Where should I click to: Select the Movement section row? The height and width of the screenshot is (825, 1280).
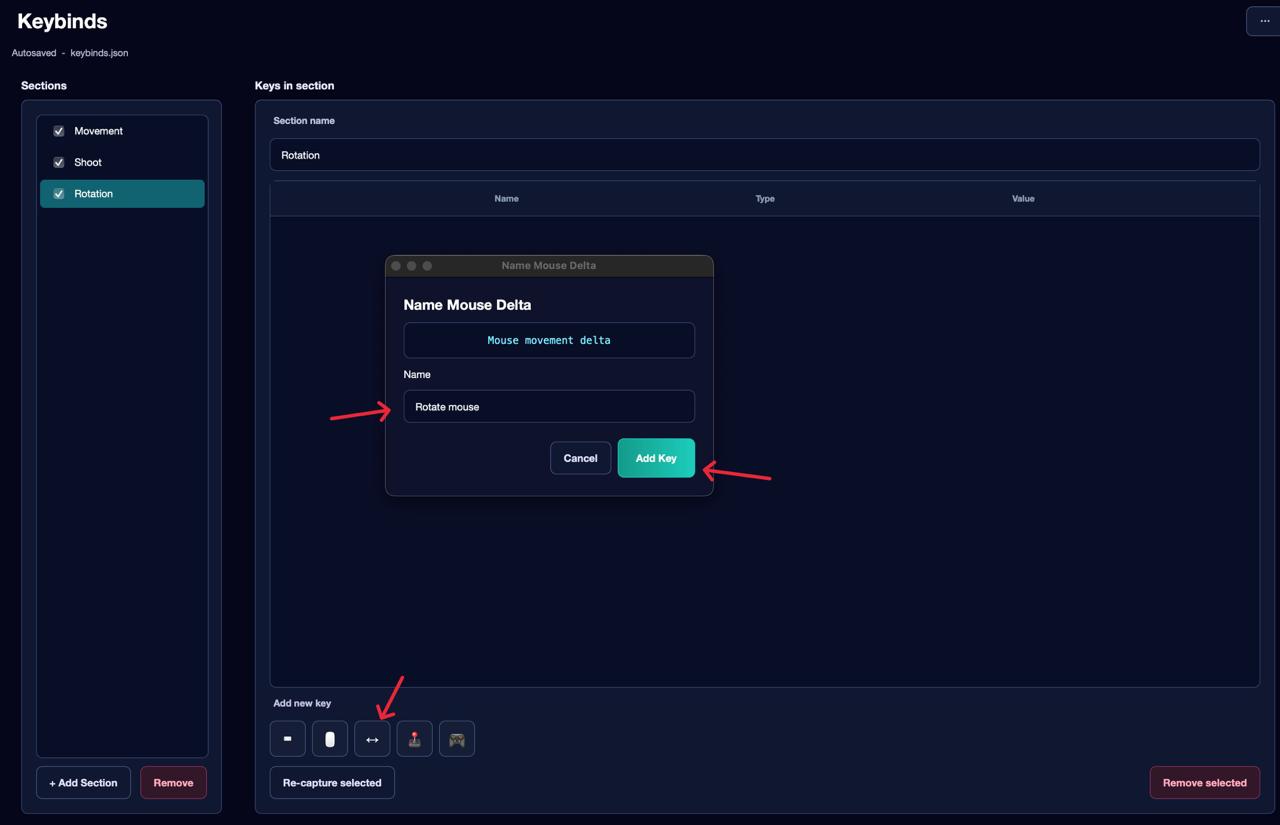pos(122,131)
